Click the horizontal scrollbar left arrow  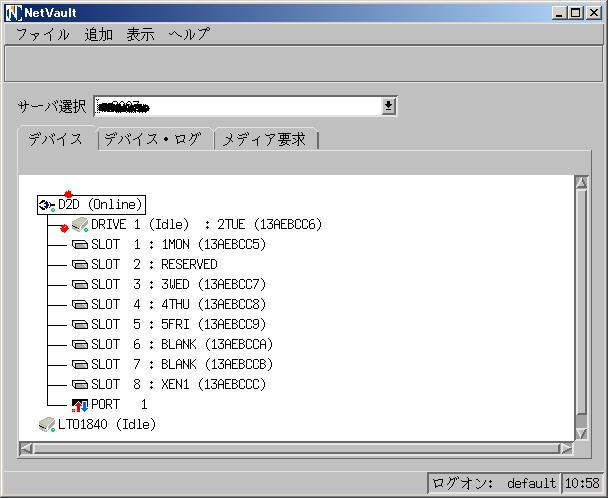[x=26, y=449]
